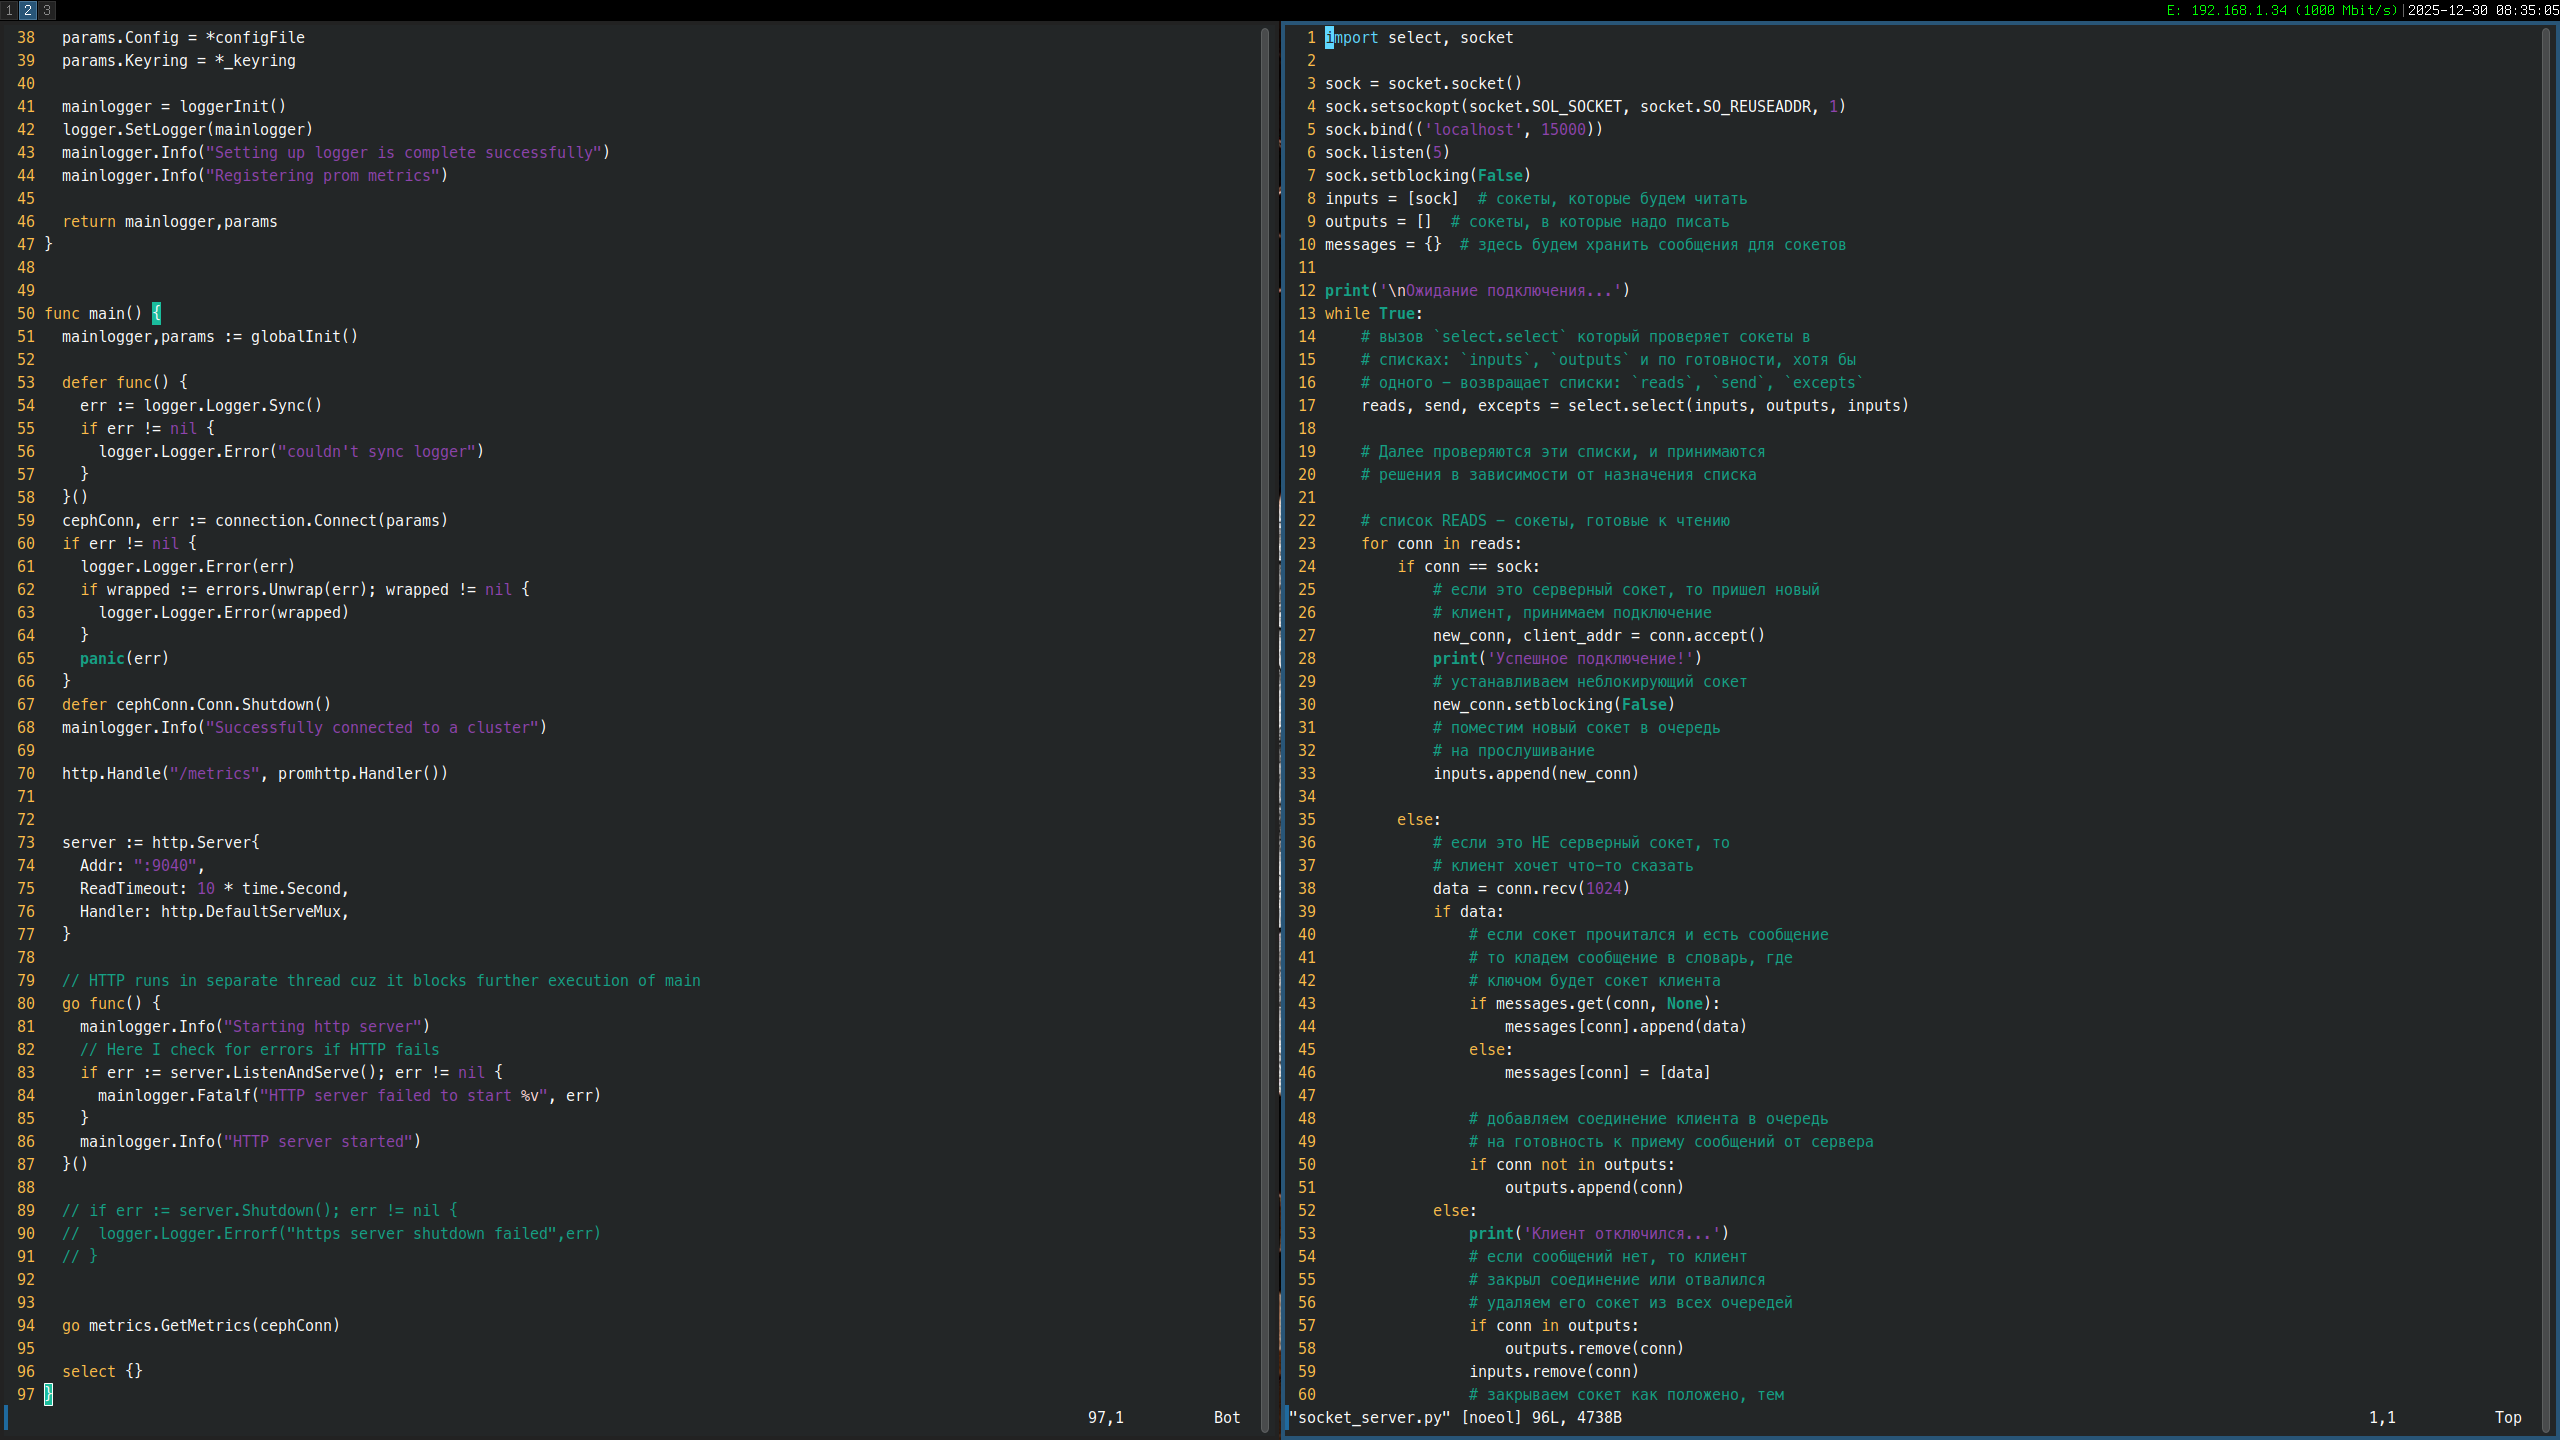The height and width of the screenshot is (1440, 2560).
Task: Click the "/metrics" string in http.Handle
Action: (215, 773)
